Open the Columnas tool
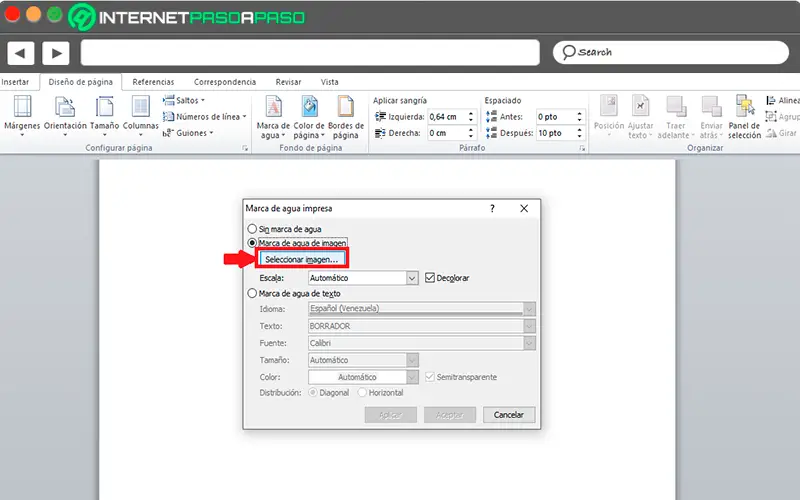This screenshot has height=500, width=800. [140, 116]
